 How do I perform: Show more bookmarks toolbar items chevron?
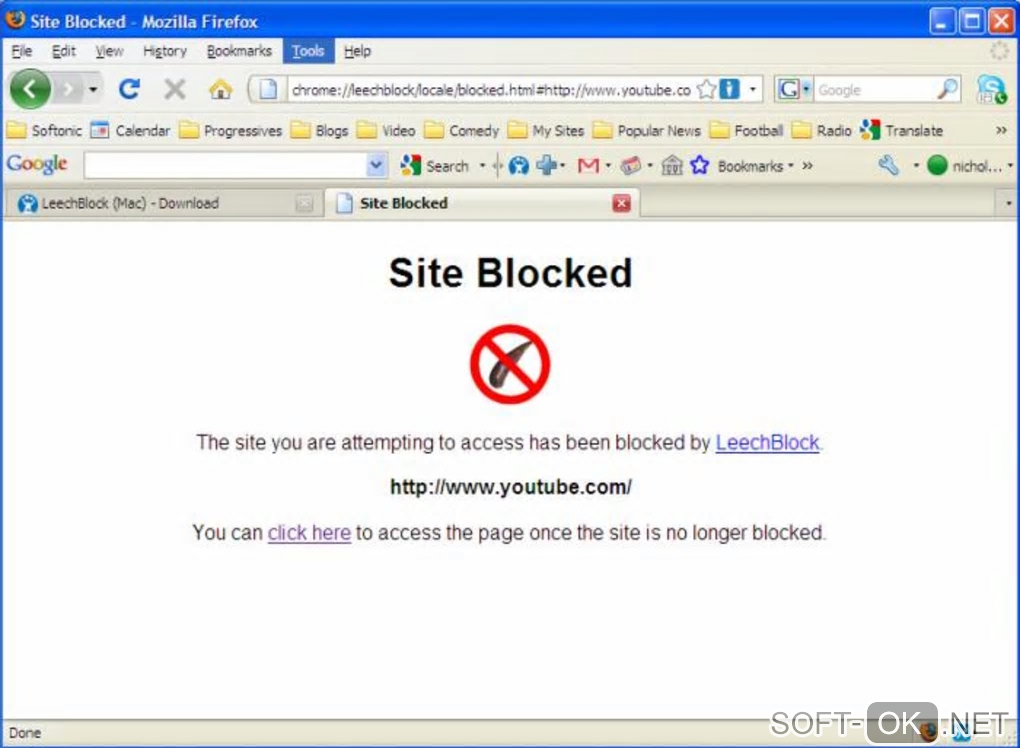click(x=1001, y=131)
